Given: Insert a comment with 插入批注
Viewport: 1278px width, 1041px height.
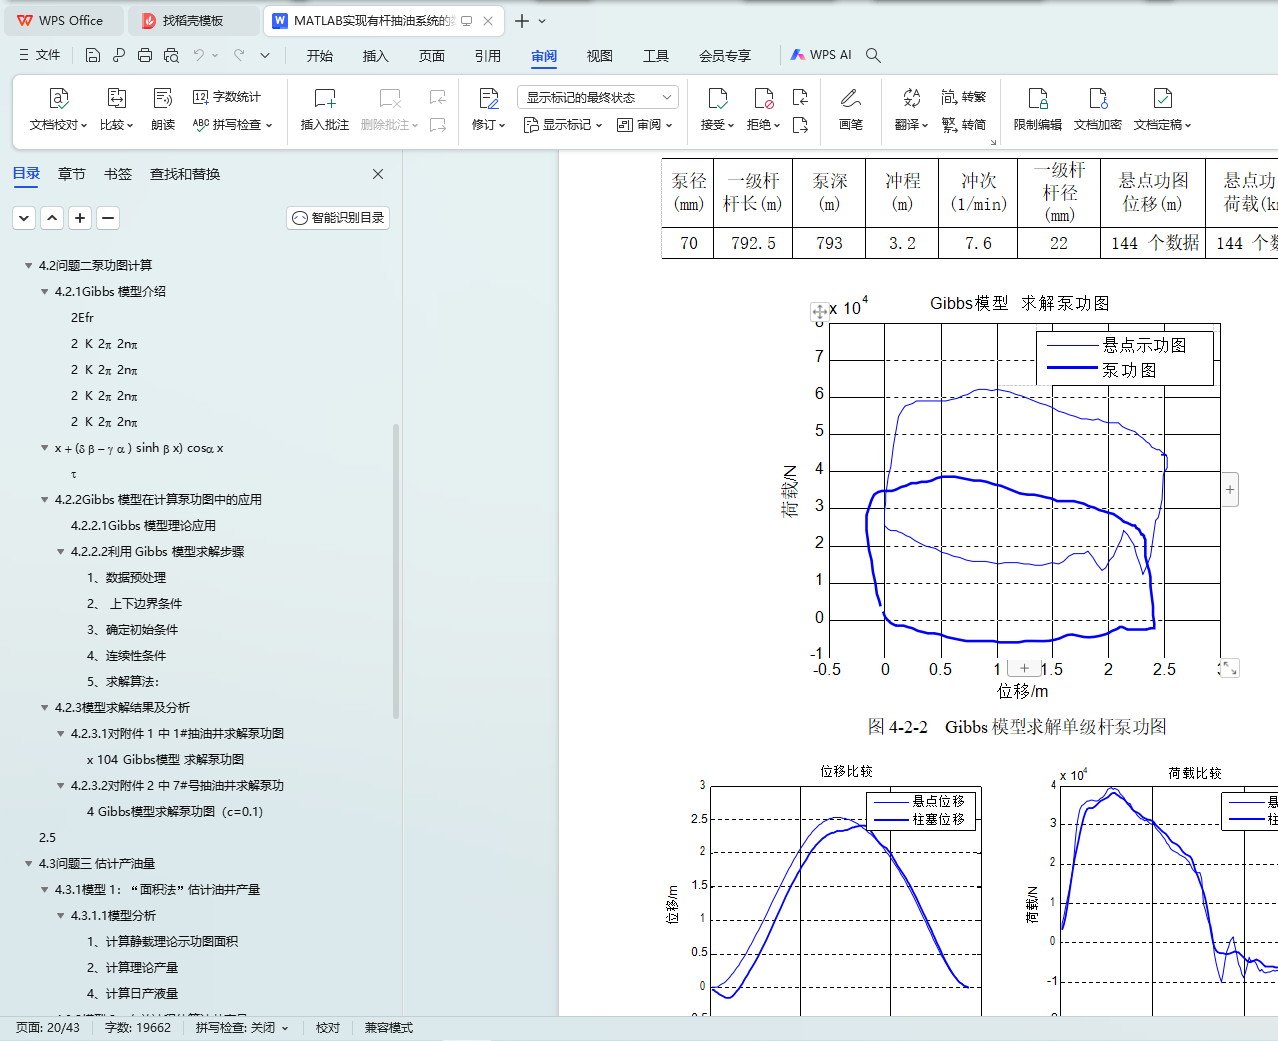Looking at the screenshot, I should coord(325,110).
